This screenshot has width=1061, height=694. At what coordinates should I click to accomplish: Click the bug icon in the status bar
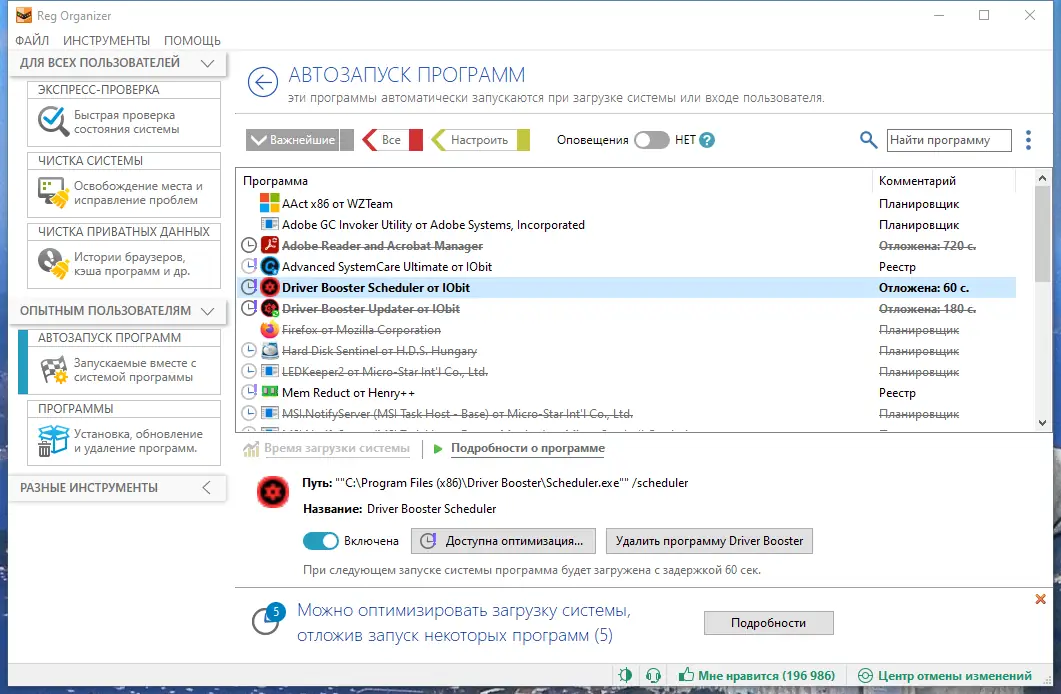click(x=625, y=675)
